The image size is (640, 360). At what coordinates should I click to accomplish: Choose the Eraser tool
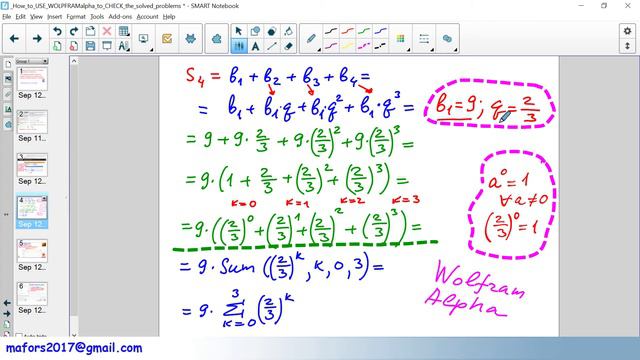coord(289,46)
